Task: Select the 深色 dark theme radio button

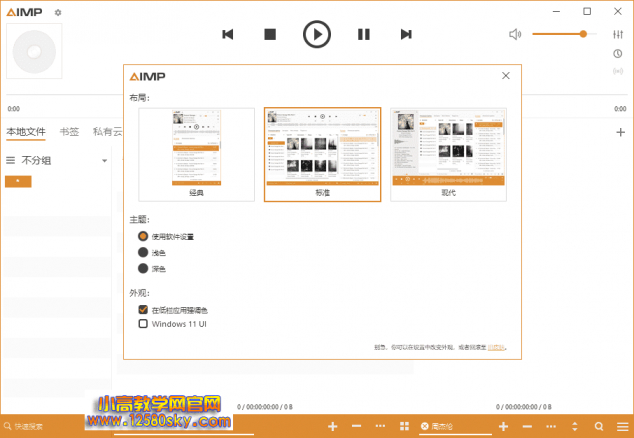Action: [143, 268]
